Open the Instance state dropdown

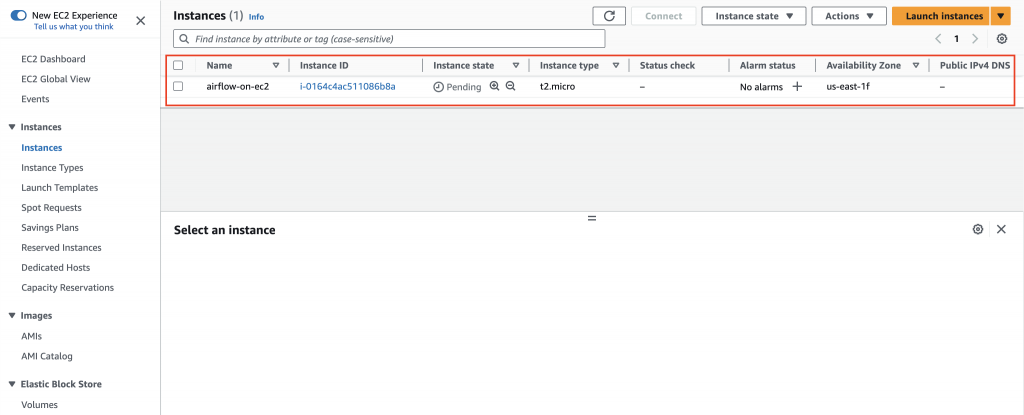click(x=754, y=16)
